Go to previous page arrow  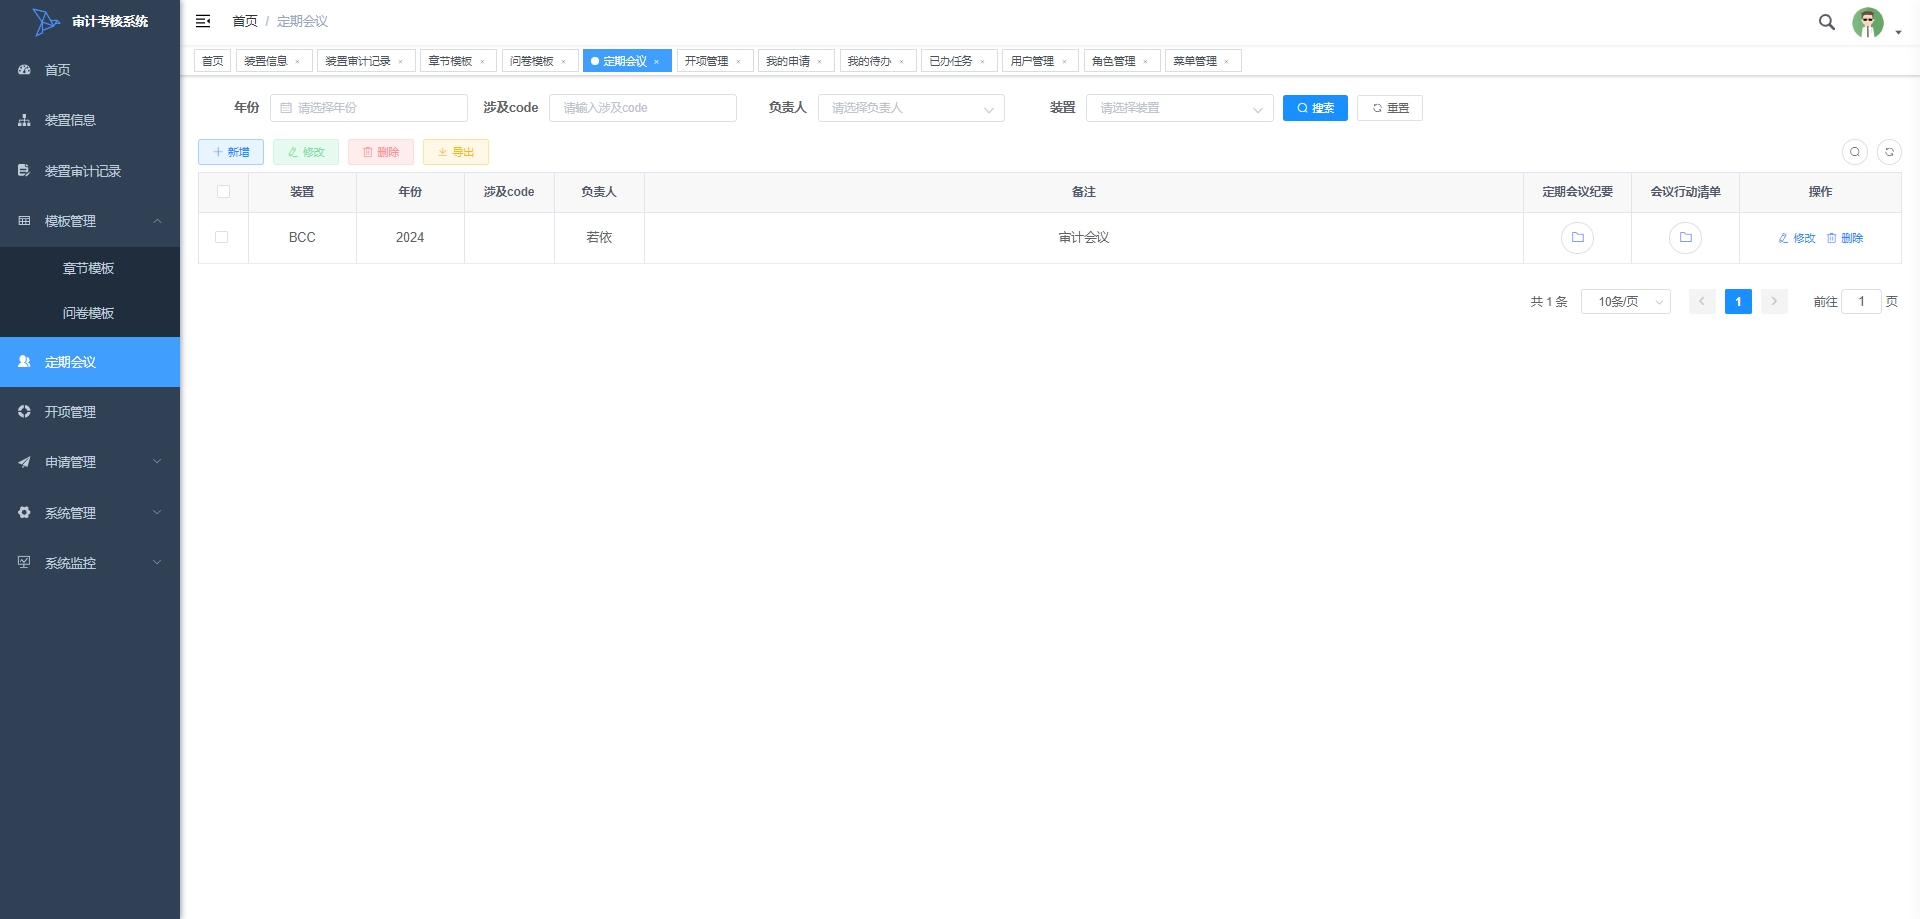point(1702,302)
